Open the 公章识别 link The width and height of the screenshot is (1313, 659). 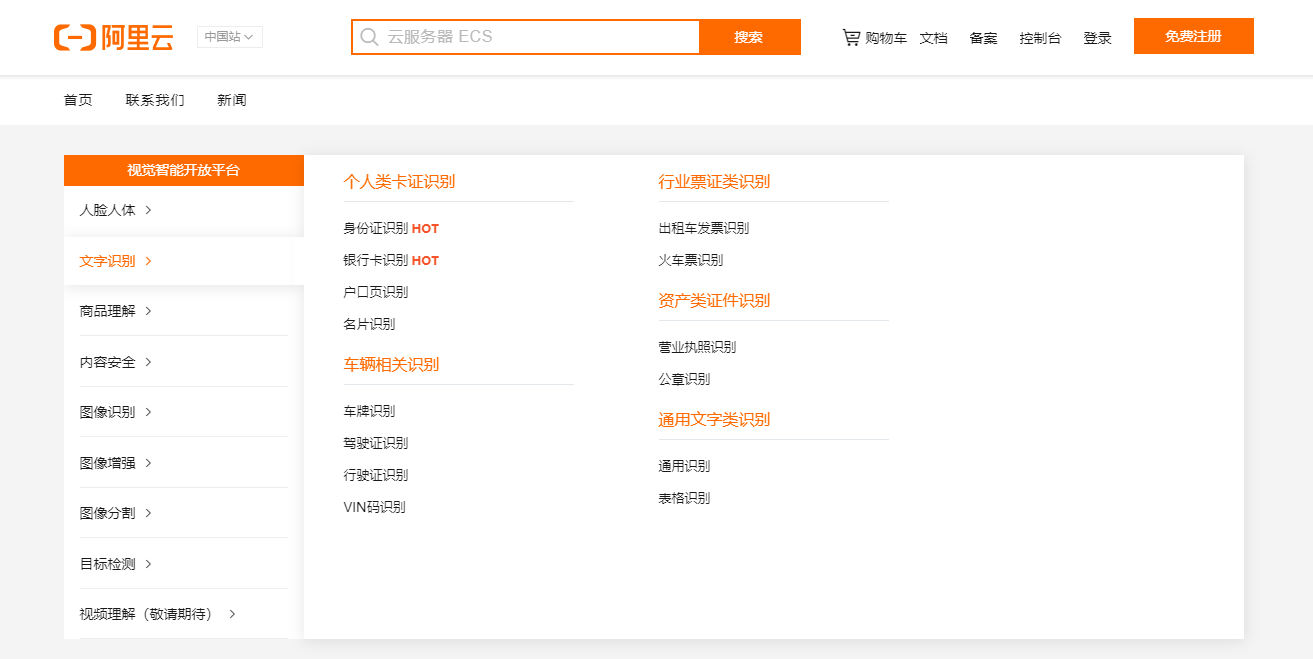click(x=684, y=379)
